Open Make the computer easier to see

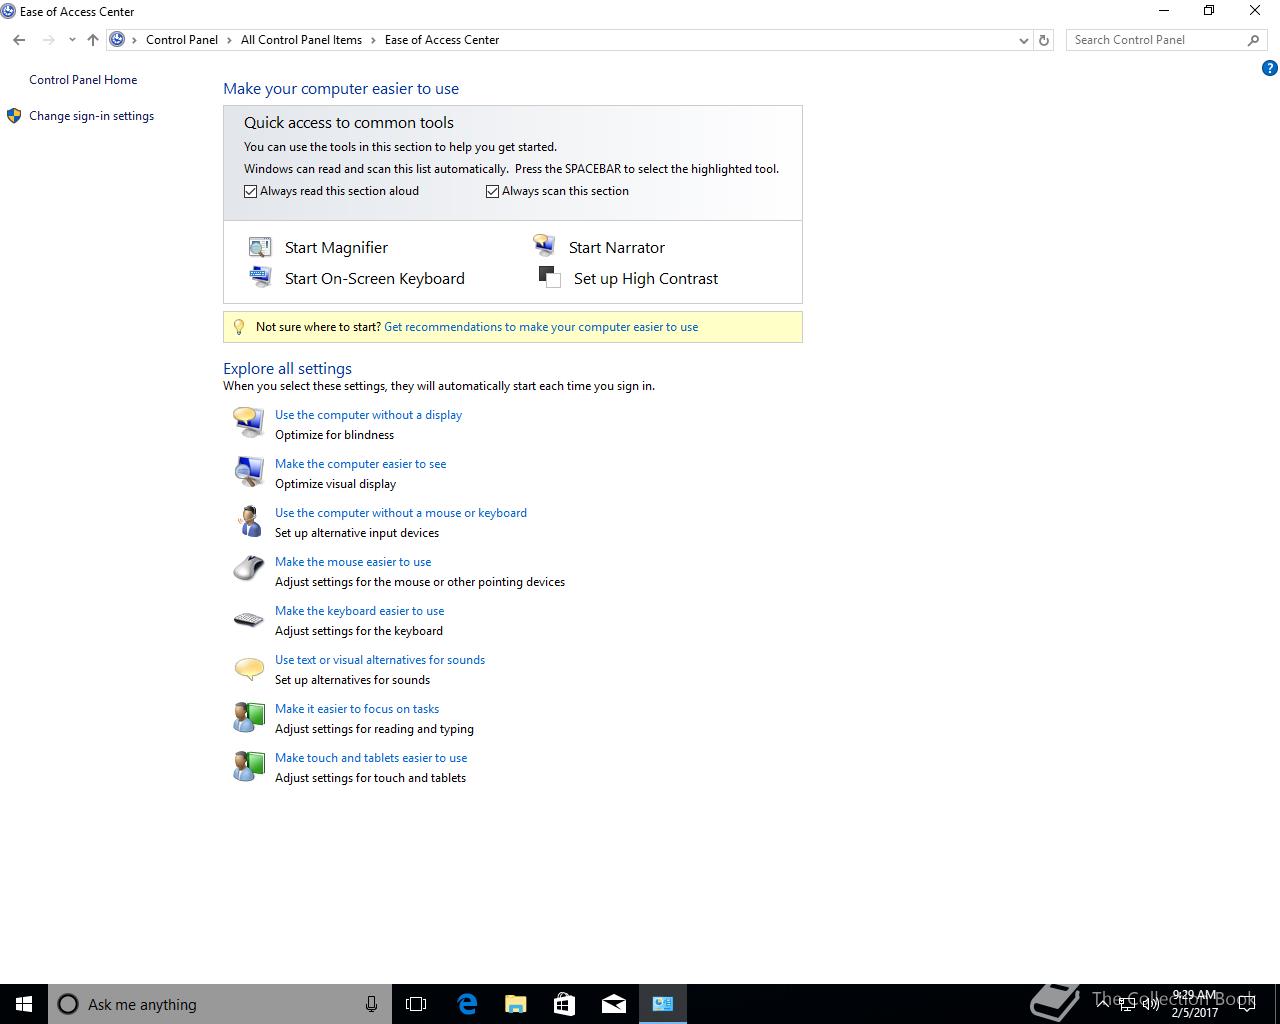coord(360,464)
